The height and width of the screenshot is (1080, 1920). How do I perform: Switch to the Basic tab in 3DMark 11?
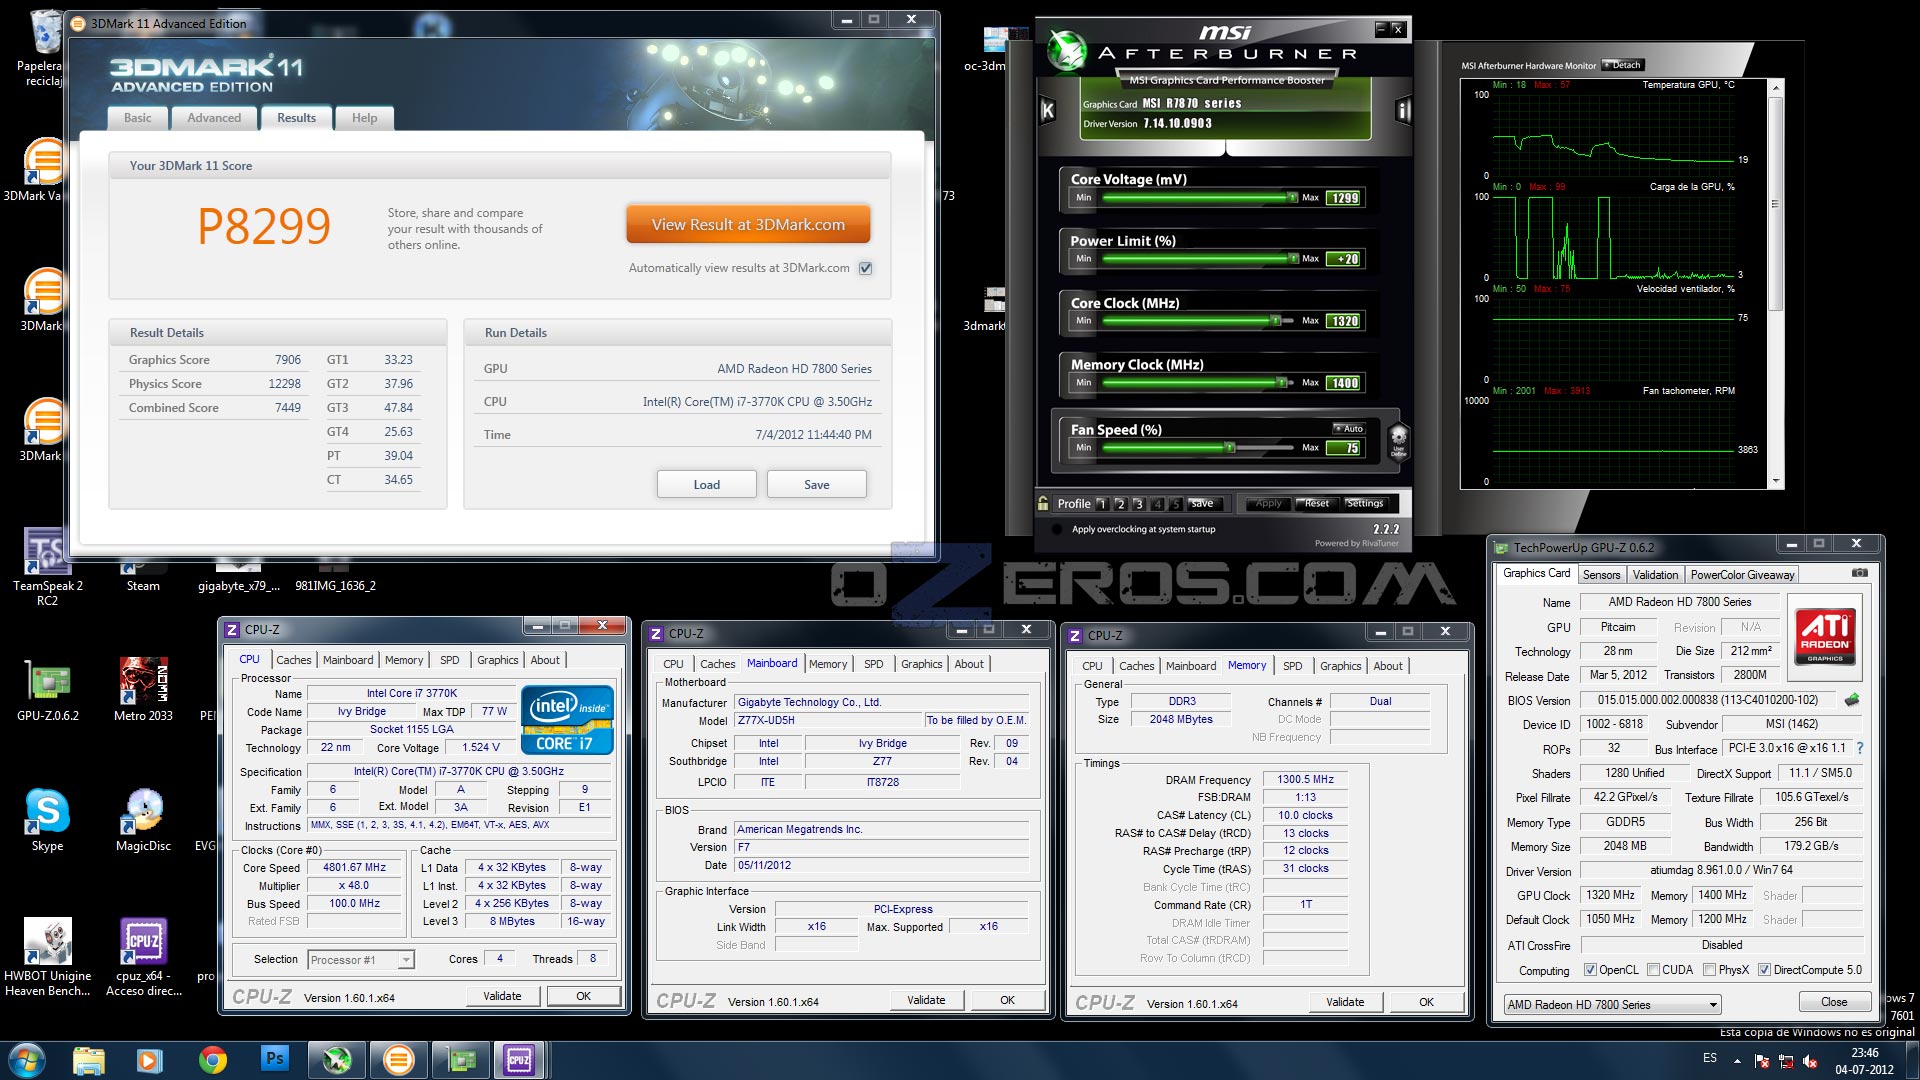coord(138,118)
